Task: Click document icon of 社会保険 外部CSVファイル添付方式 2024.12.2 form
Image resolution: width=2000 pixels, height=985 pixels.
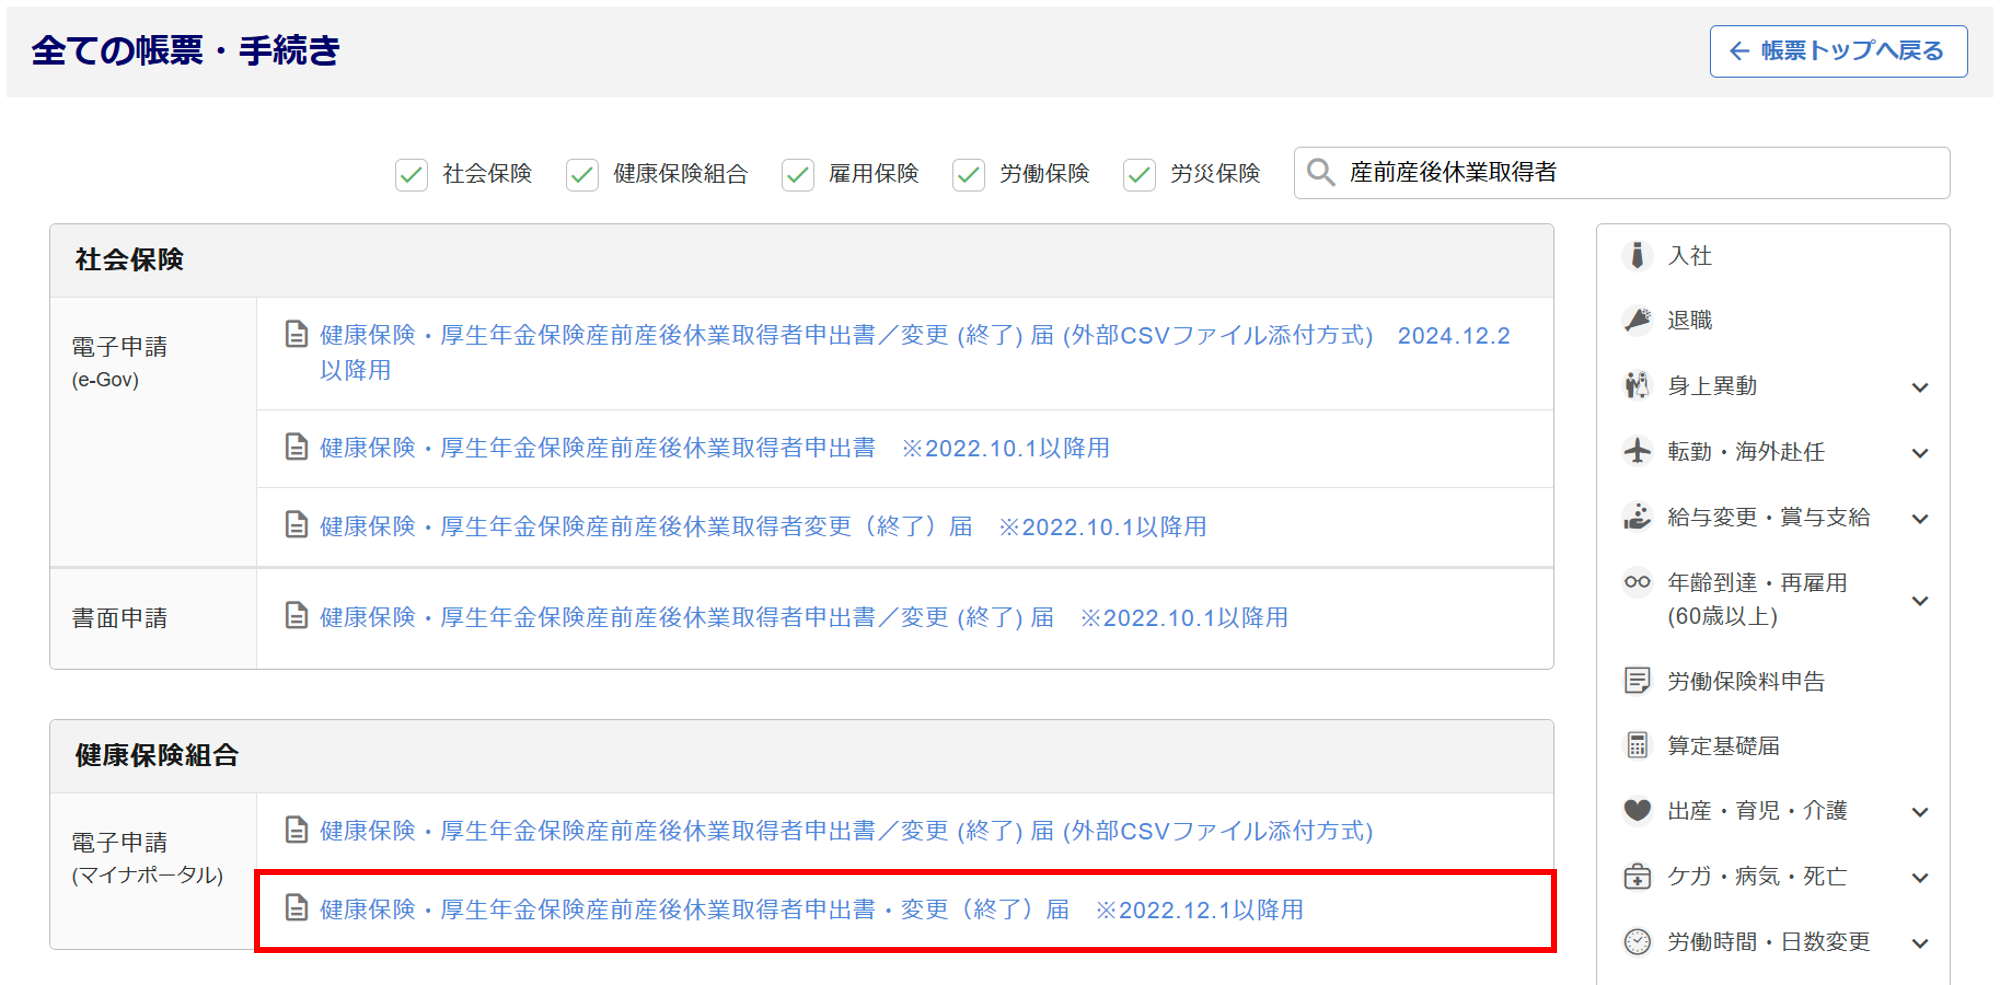Action: point(296,334)
